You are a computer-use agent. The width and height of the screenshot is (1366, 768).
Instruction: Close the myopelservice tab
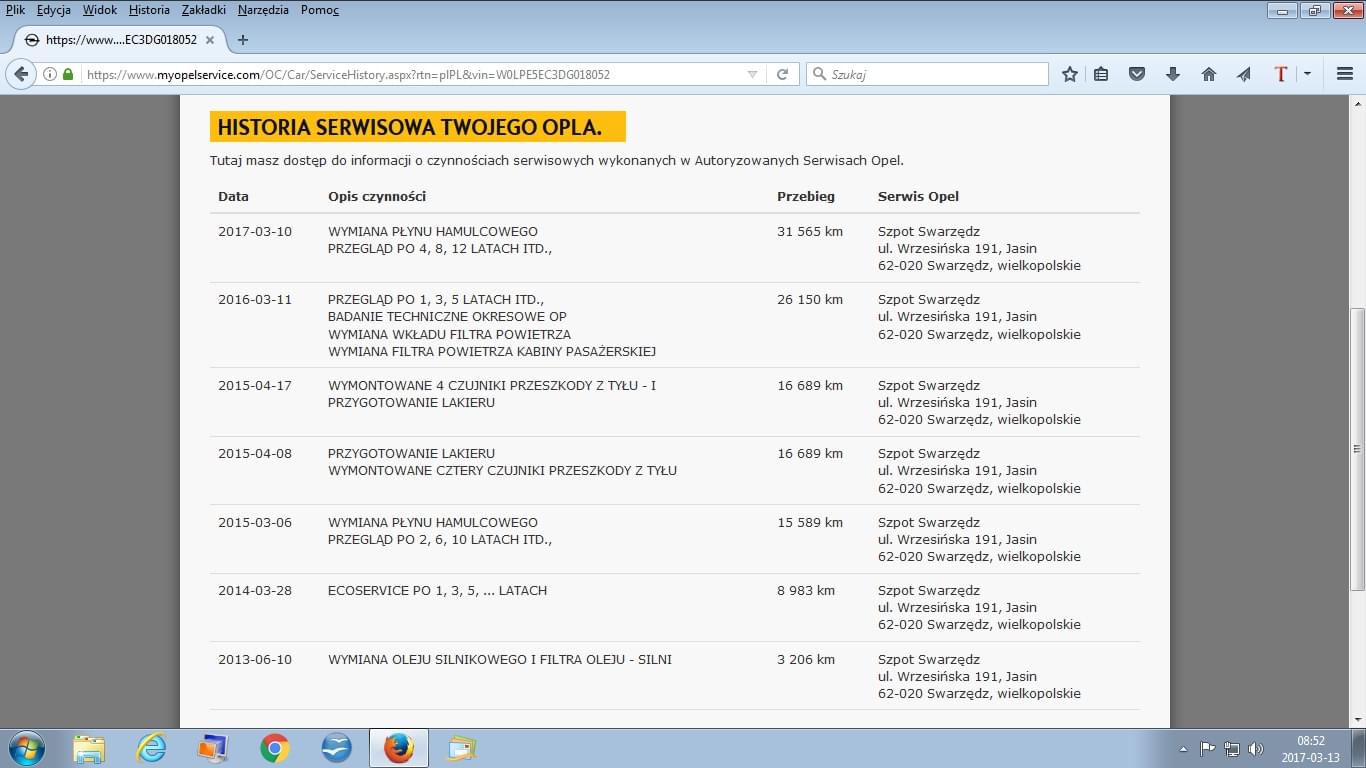tap(210, 40)
